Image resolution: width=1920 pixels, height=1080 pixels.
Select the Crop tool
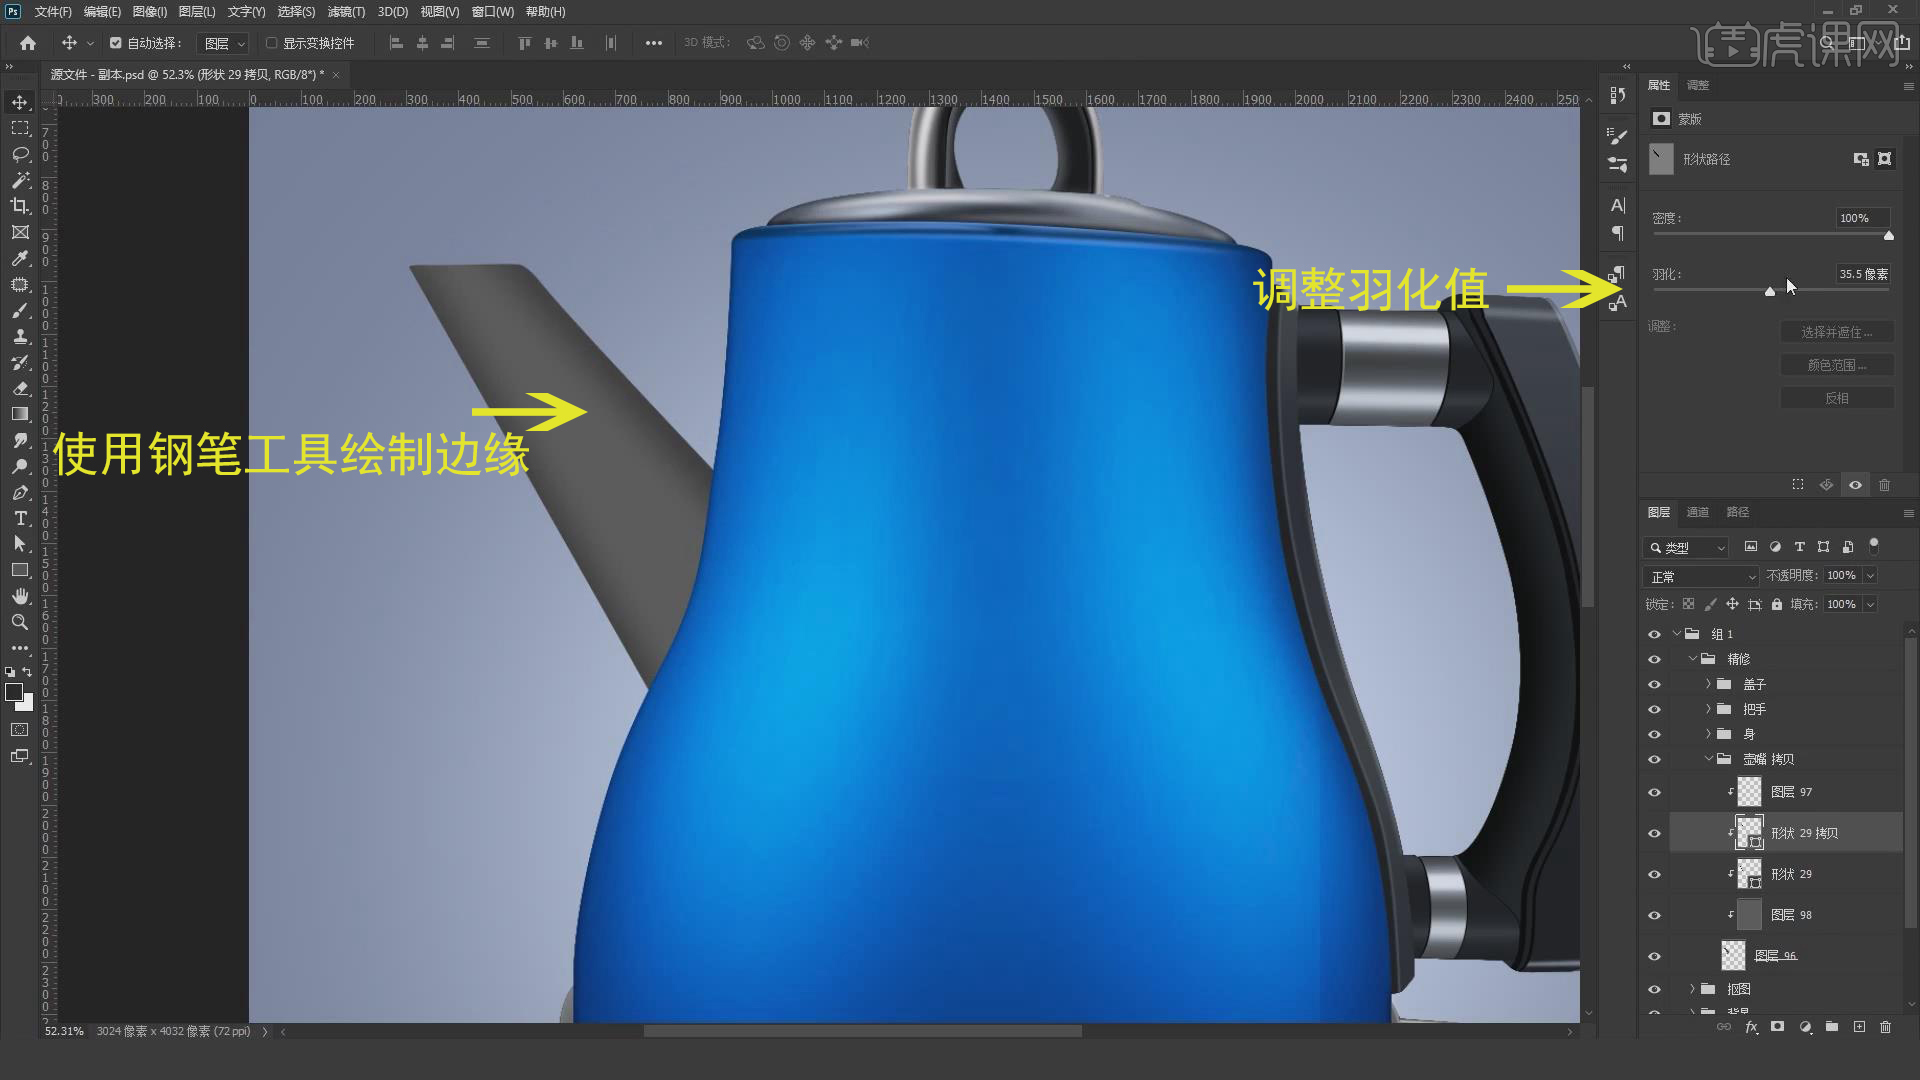point(20,206)
